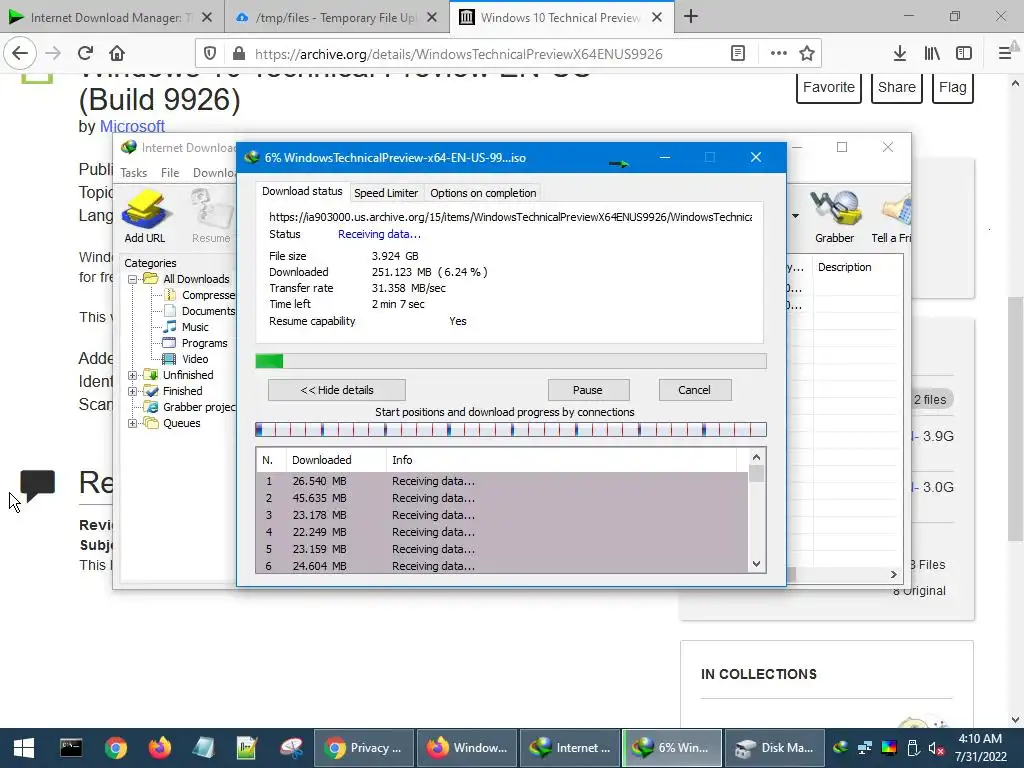Viewport: 1024px width, 768px height.
Task: Click the Hide details button
Action: pyautogui.click(x=337, y=390)
